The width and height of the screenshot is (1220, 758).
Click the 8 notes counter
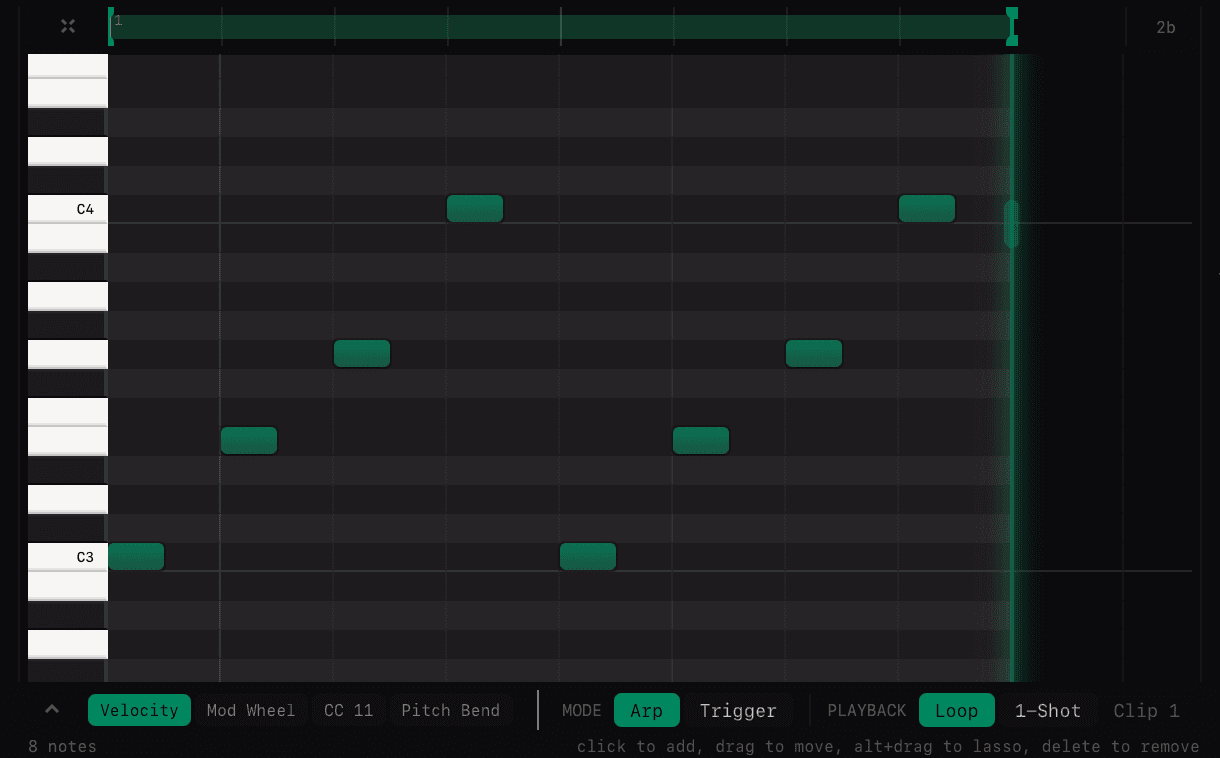coord(63,746)
